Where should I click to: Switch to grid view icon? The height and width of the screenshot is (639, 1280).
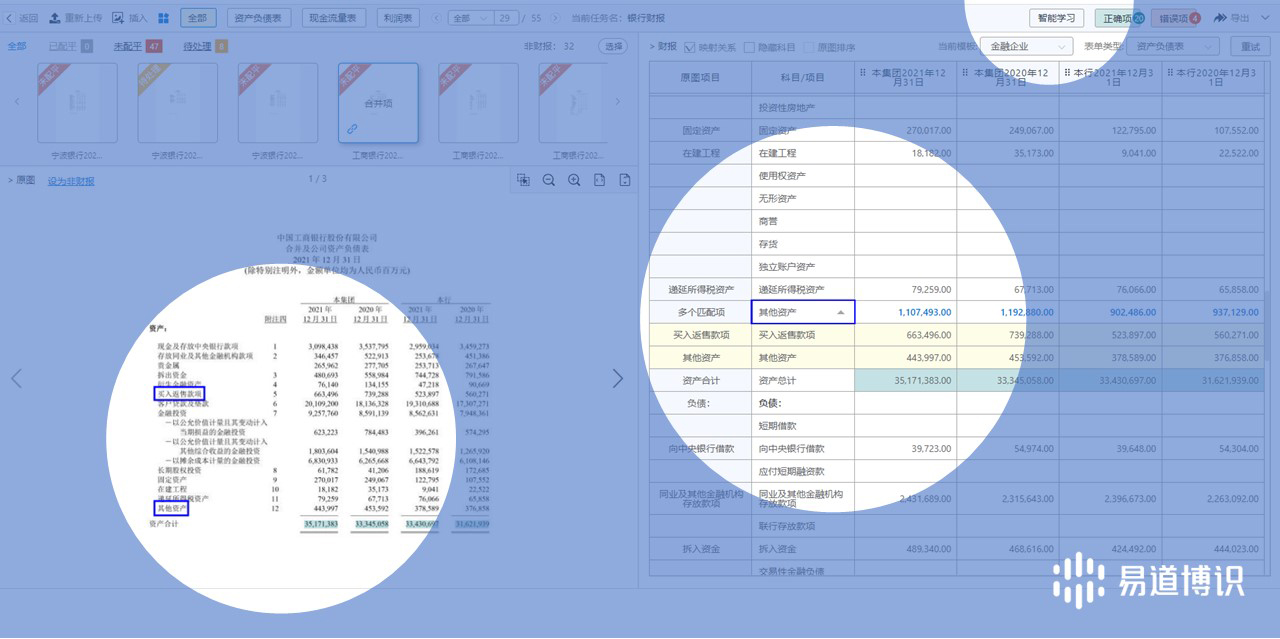coord(163,18)
